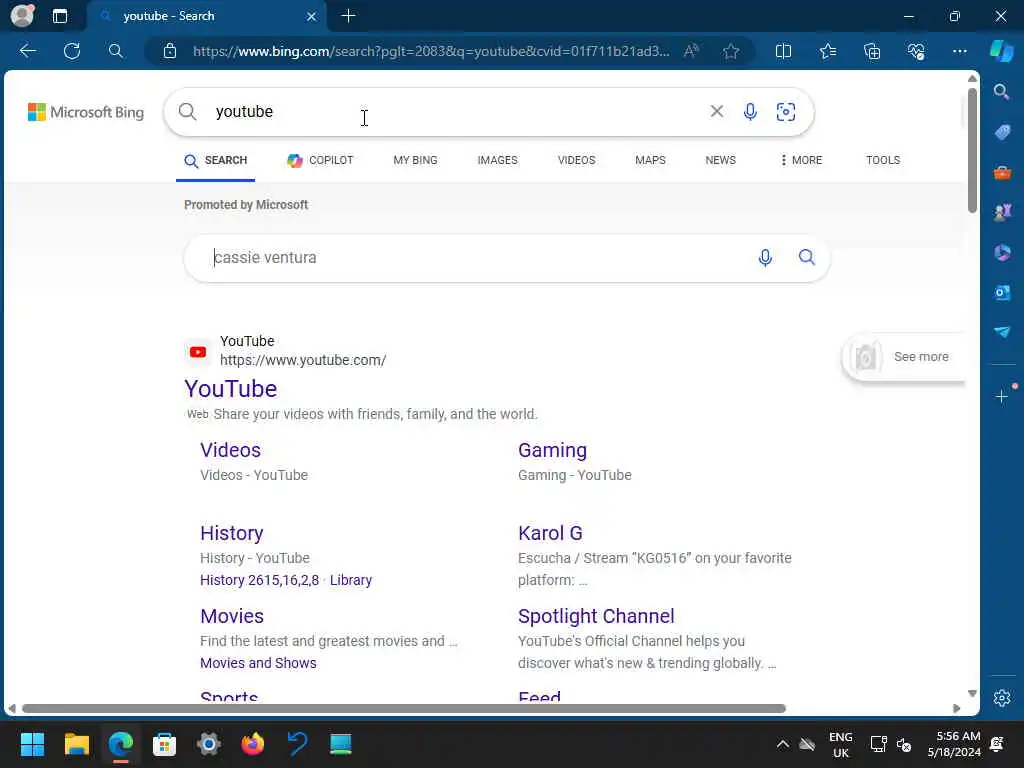
Task: Open Microsoft Store from taskbar
Action: click(x=165, y=744)
